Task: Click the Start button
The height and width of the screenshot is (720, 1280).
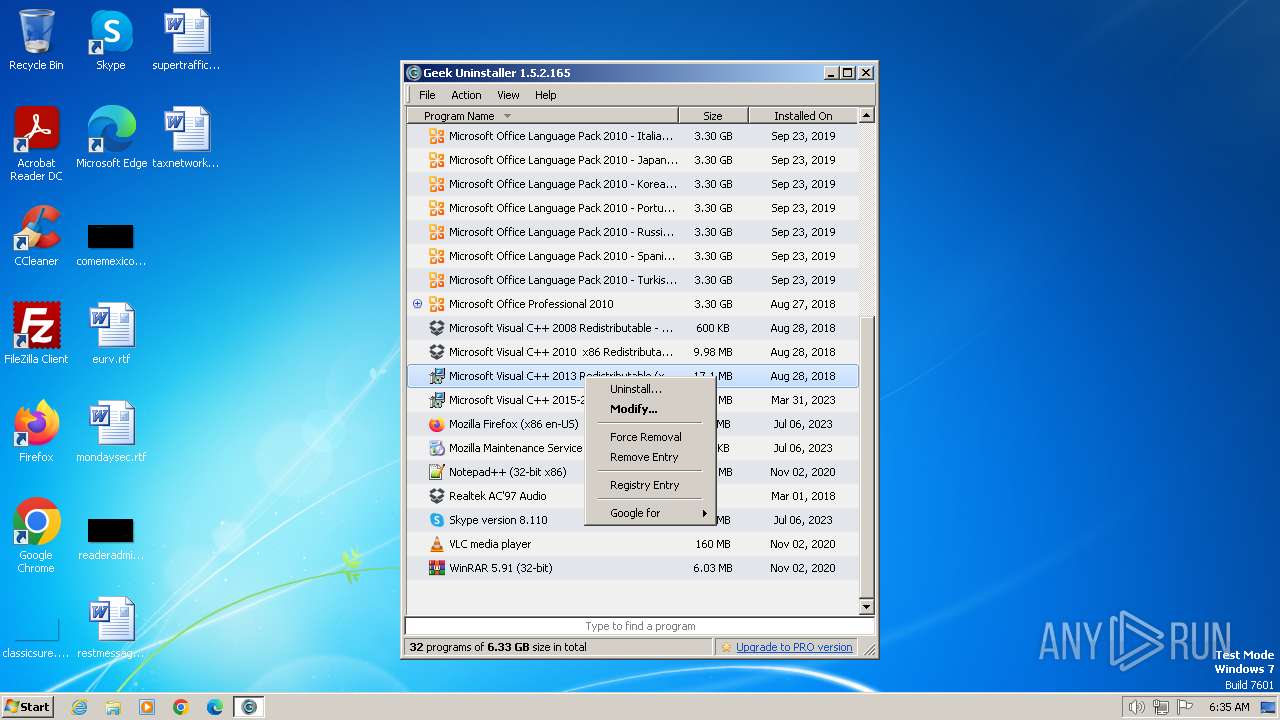Action: (x=27, y=707)
